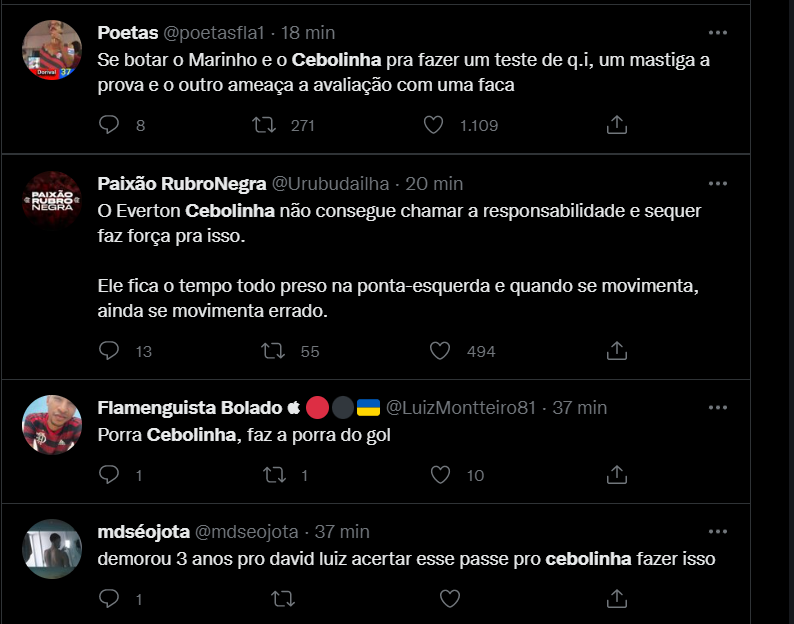This screenshot has width=794, height=624.
Task: Share the mdséojota tweet
Action: click(617, 599)
